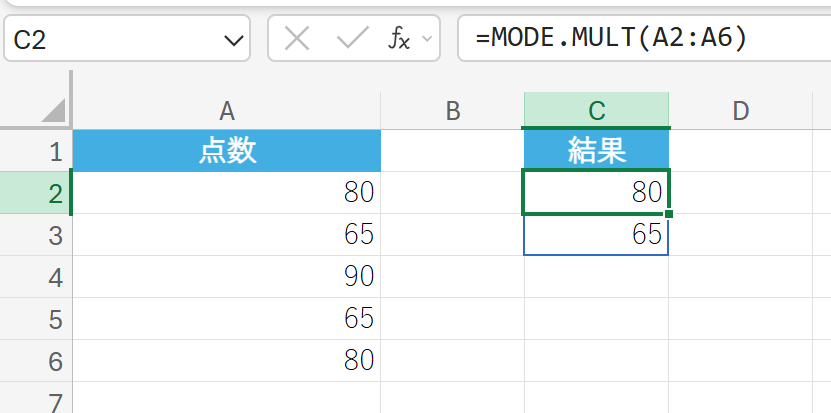
Task: Click the Enter checkmark icon in formula bar
Action: tap(352, 39)
